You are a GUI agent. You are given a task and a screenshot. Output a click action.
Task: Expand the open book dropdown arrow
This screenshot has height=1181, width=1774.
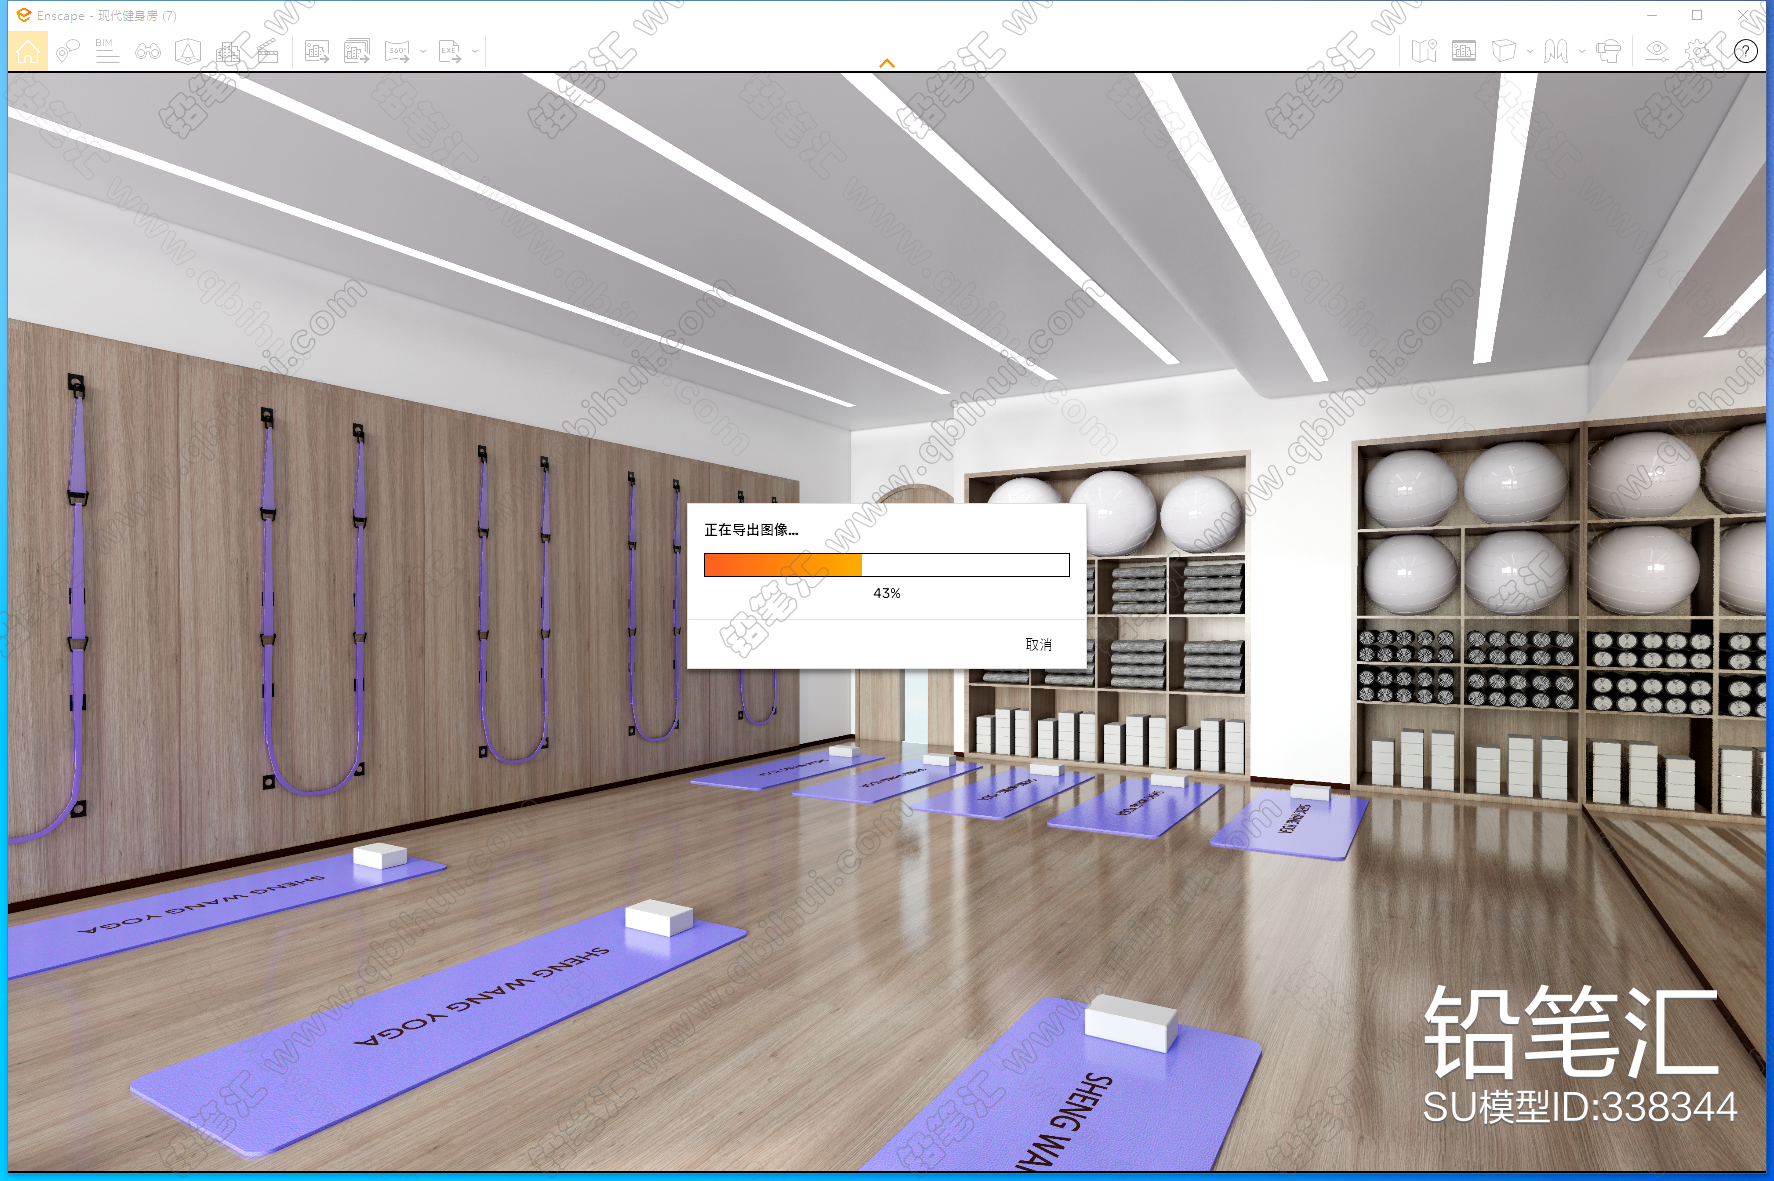(x=1582, y=51)
